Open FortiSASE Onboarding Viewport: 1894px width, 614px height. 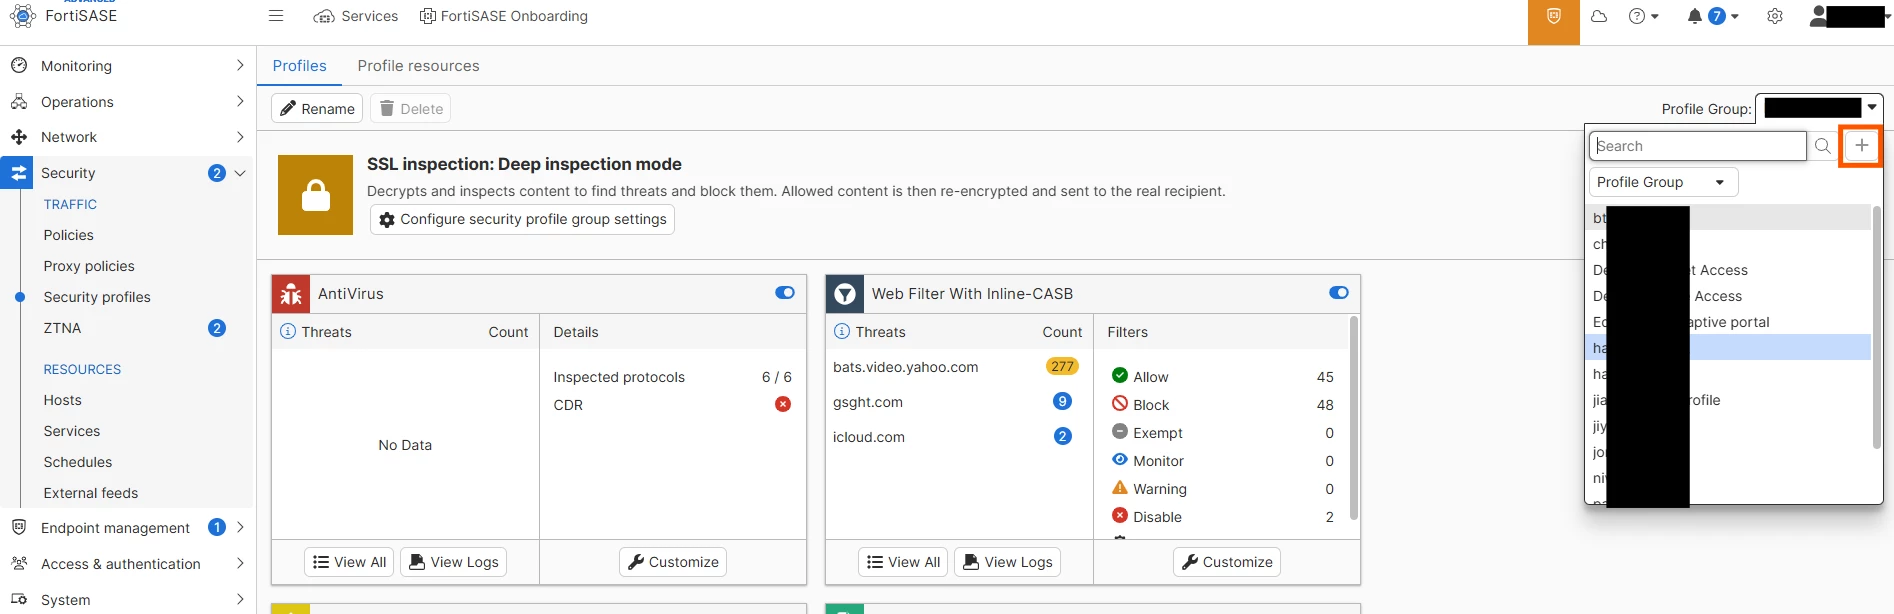tap(504, 16)
